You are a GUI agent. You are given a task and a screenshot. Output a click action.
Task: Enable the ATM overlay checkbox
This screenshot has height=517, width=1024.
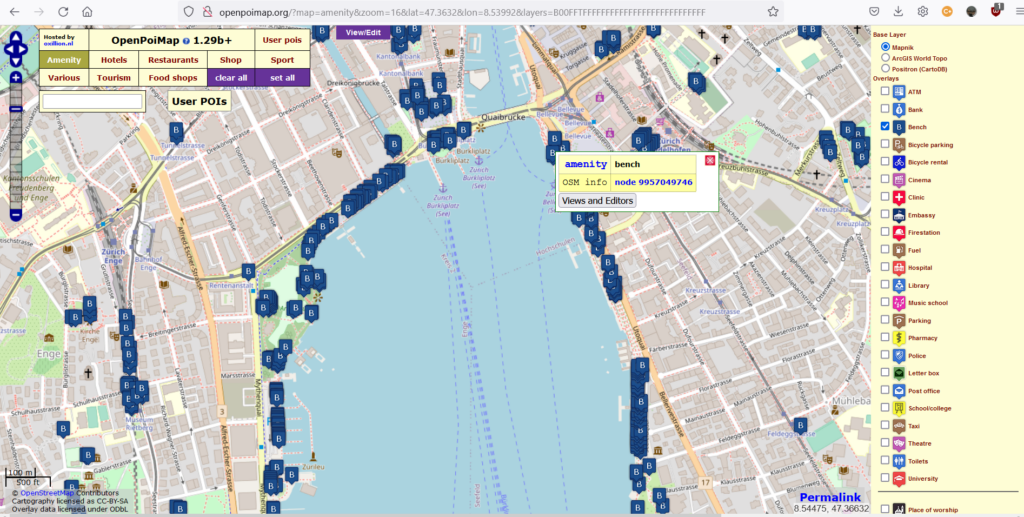885,91
